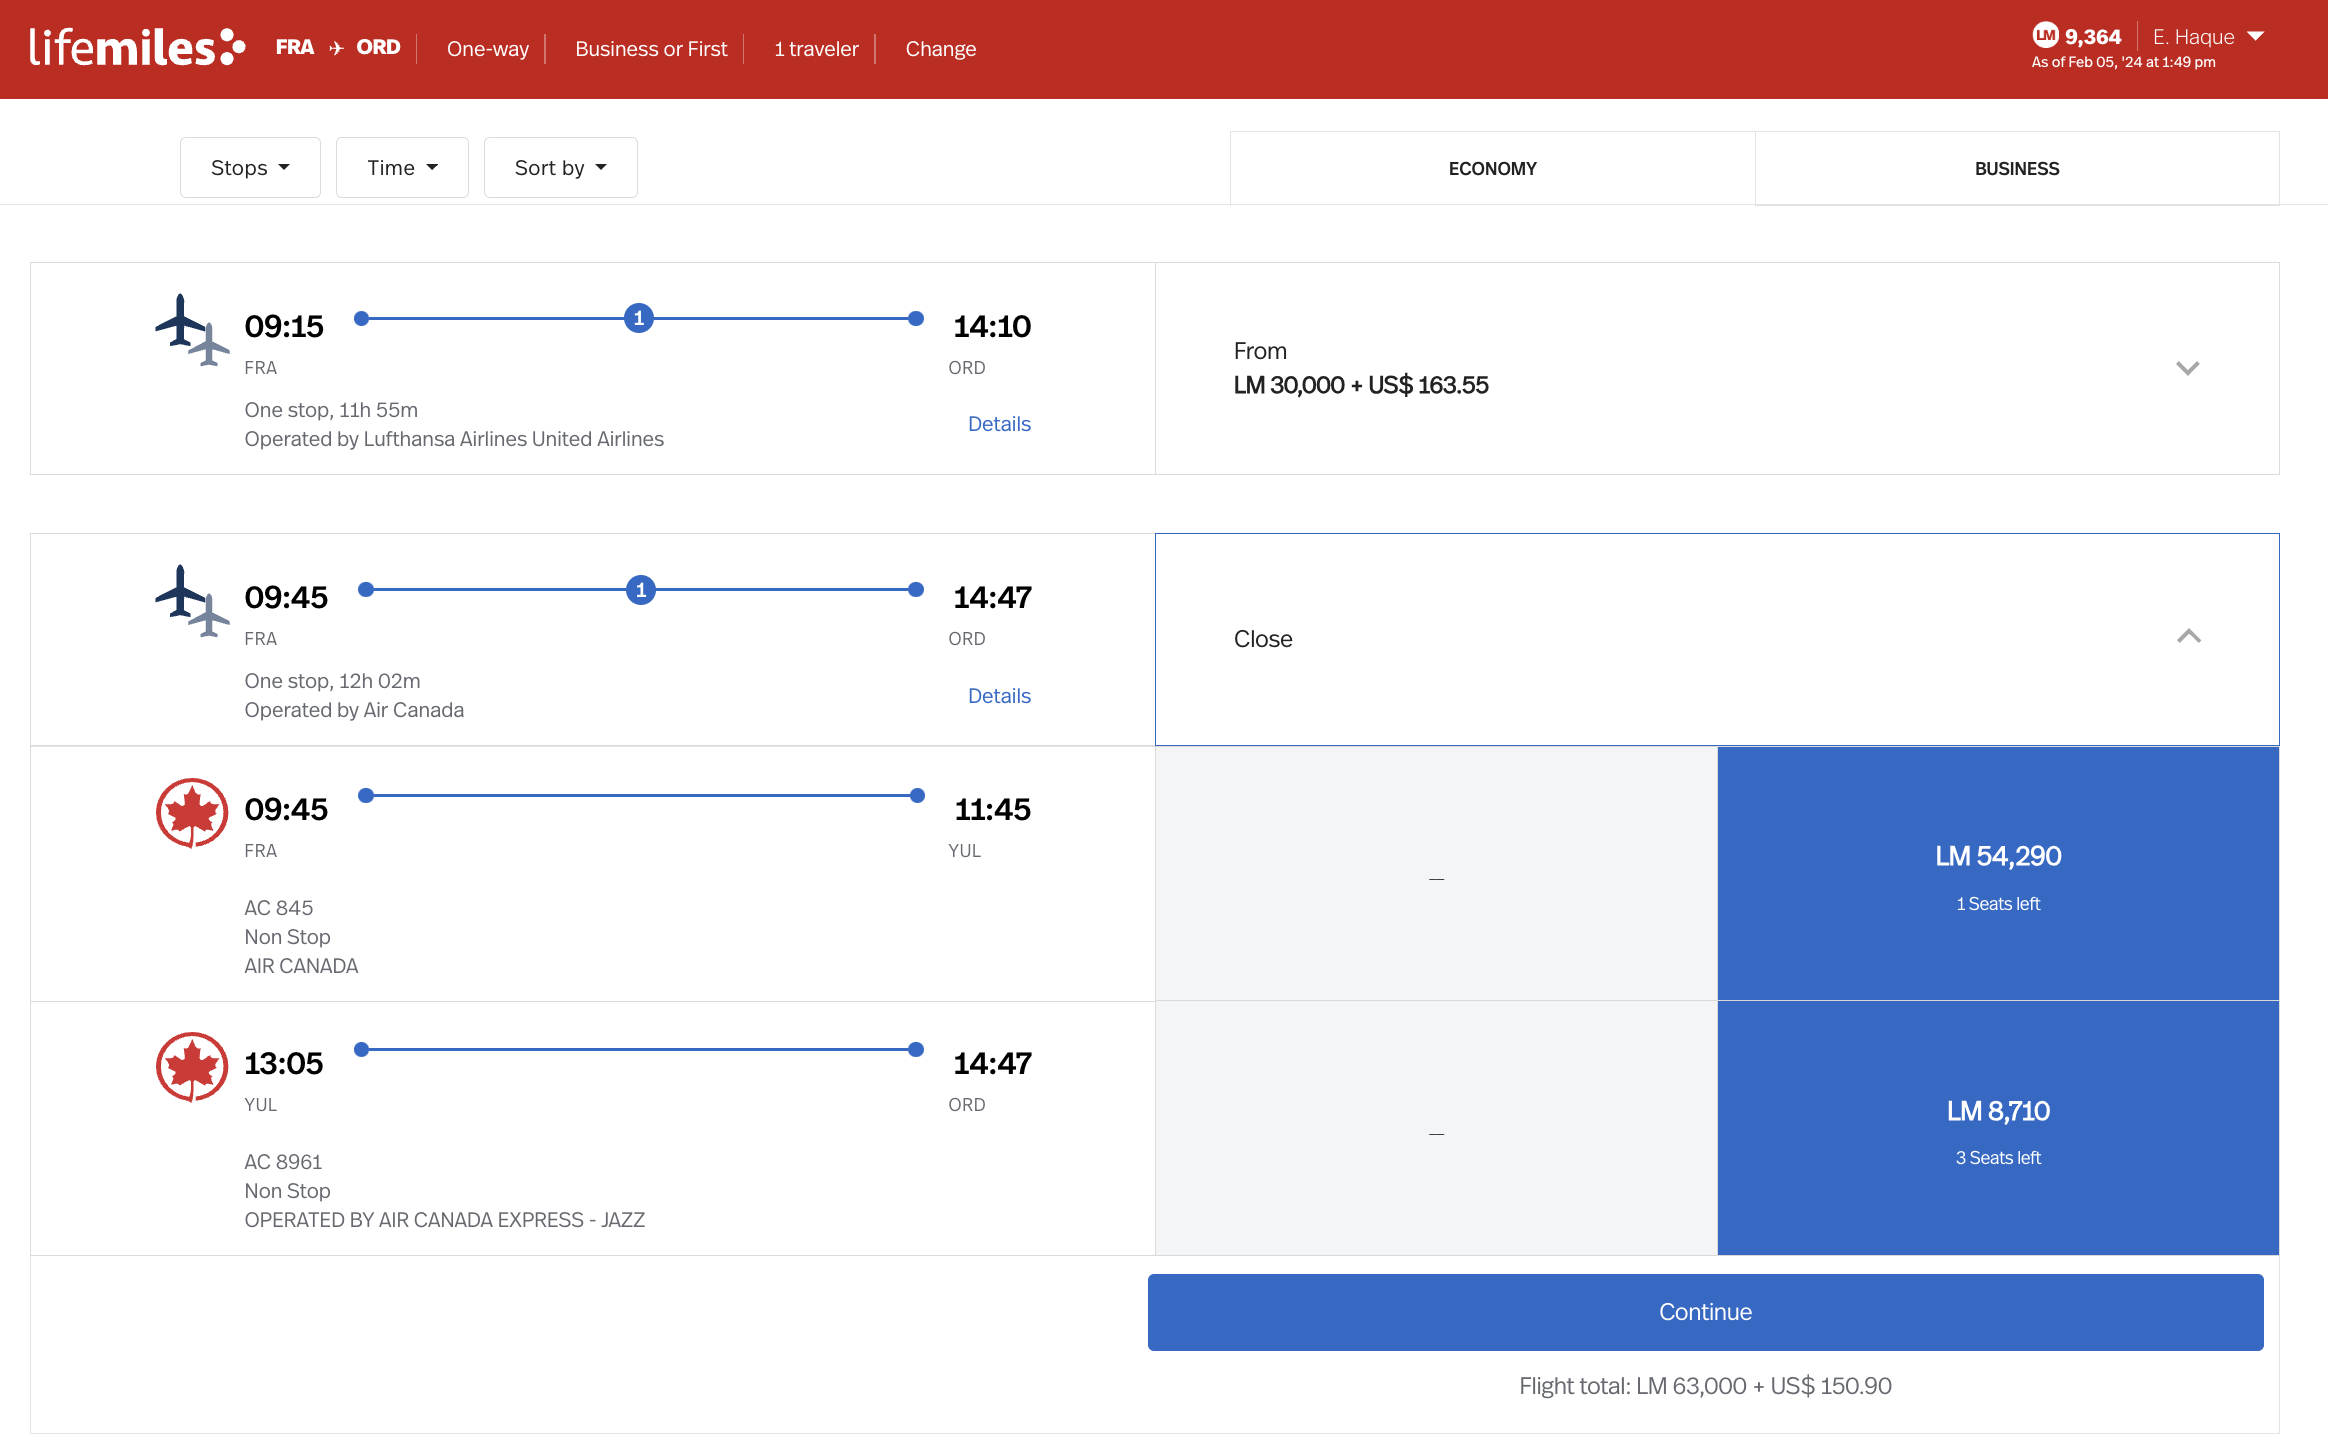The height and width of the screenshot is (1456, 2328).
Task: Click Air Canada logo for flight AC 845
Action: [x=192, y=813]
